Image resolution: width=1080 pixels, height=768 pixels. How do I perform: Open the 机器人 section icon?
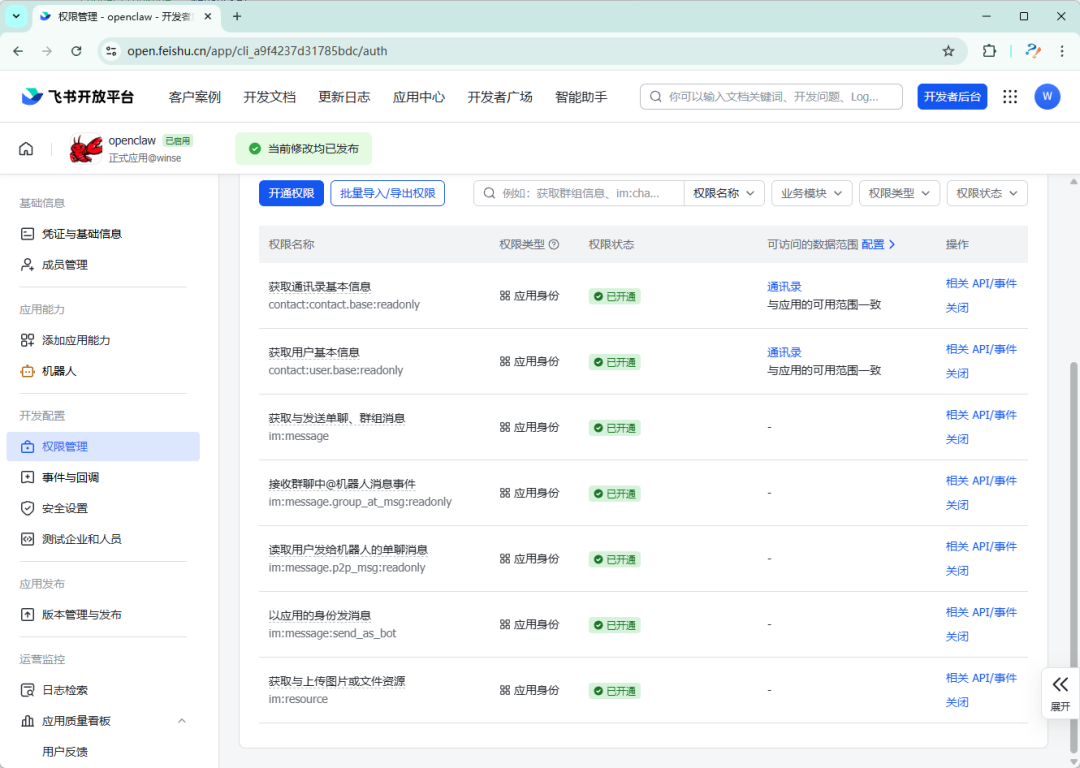(x=28, y=369)
